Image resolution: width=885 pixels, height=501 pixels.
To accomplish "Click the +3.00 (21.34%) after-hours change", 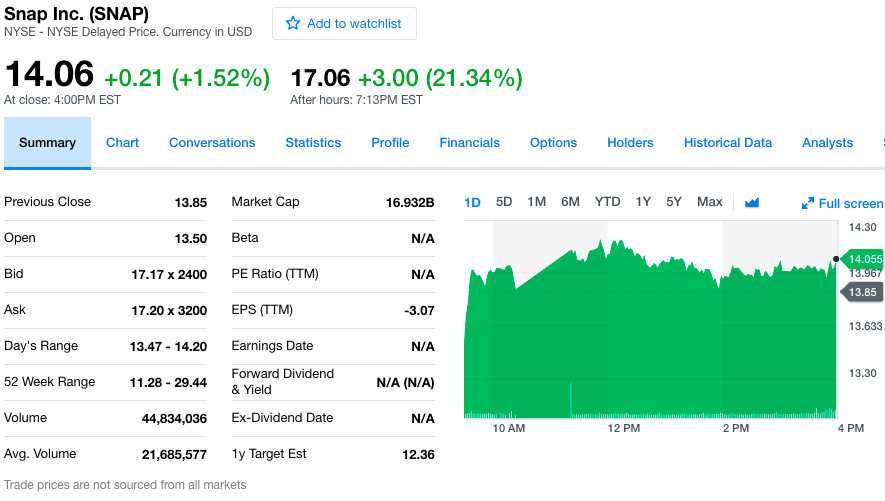I will pyautogui.click(x=440, y=78).
